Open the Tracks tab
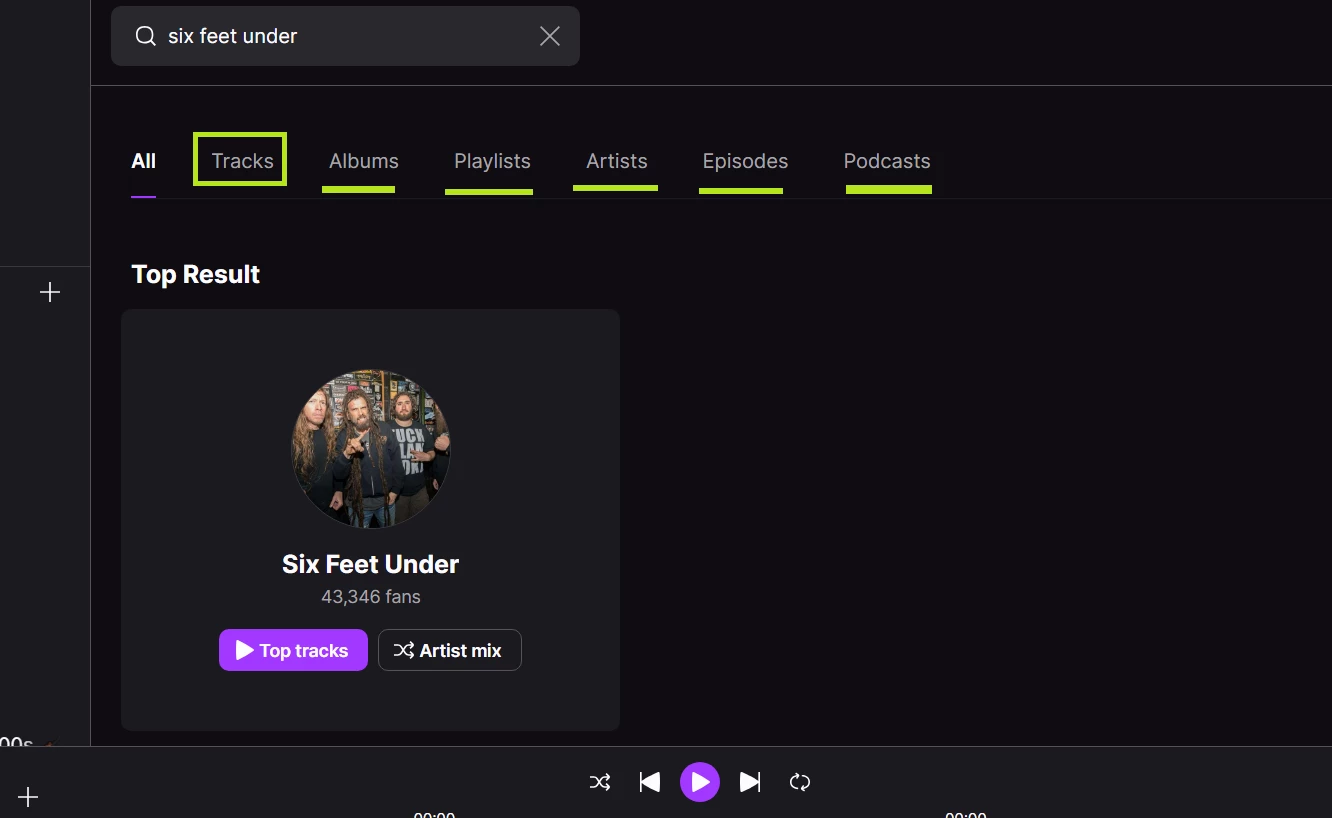This screenshot has width=1332, height=818. pyautogui.click(x=242, y=161)
